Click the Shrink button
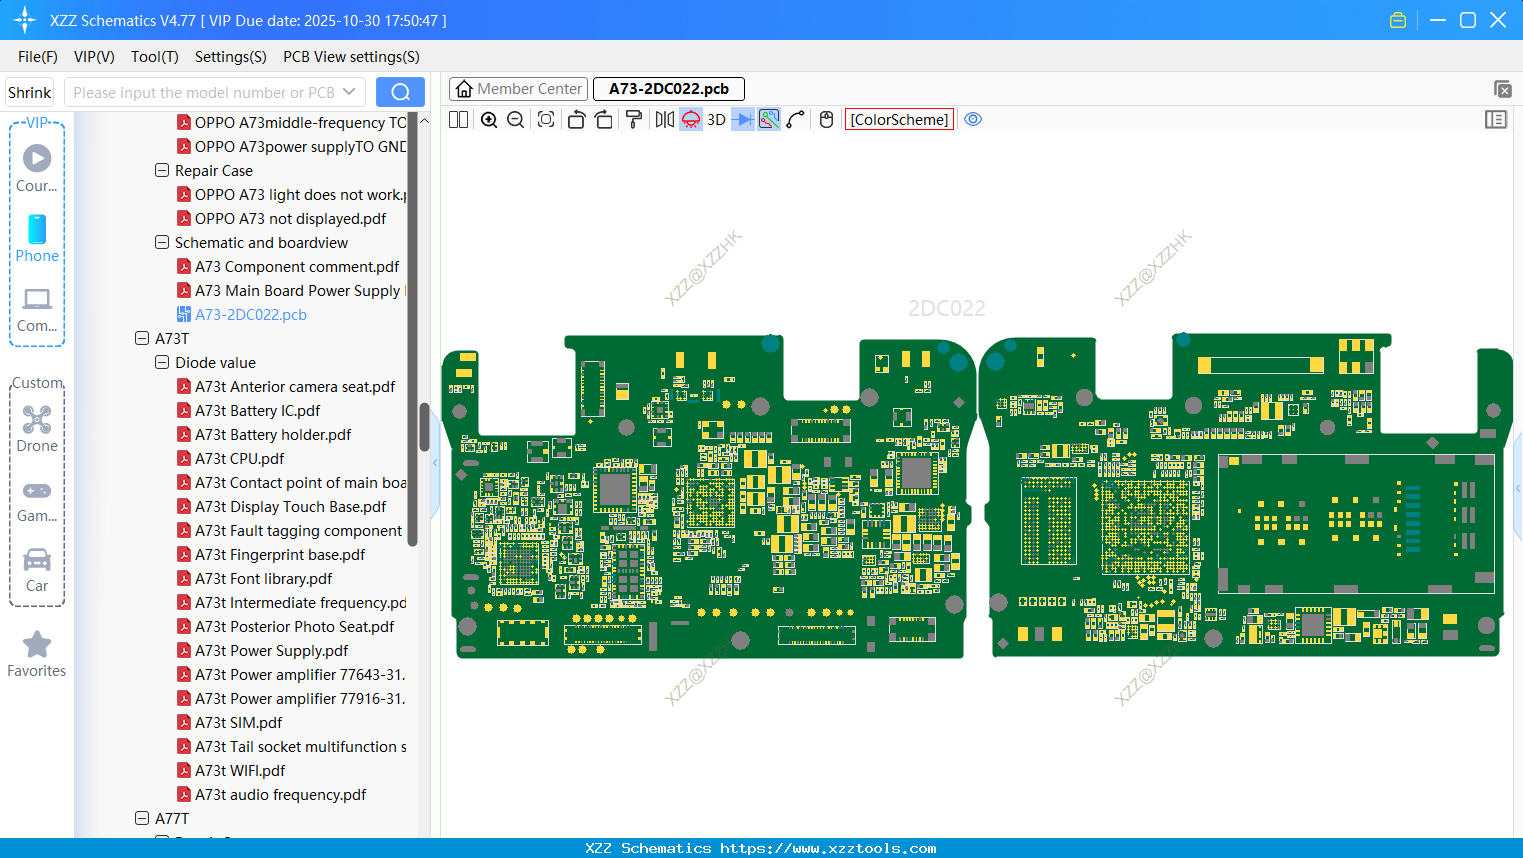 pyautogui.click(x=30, y=92)
